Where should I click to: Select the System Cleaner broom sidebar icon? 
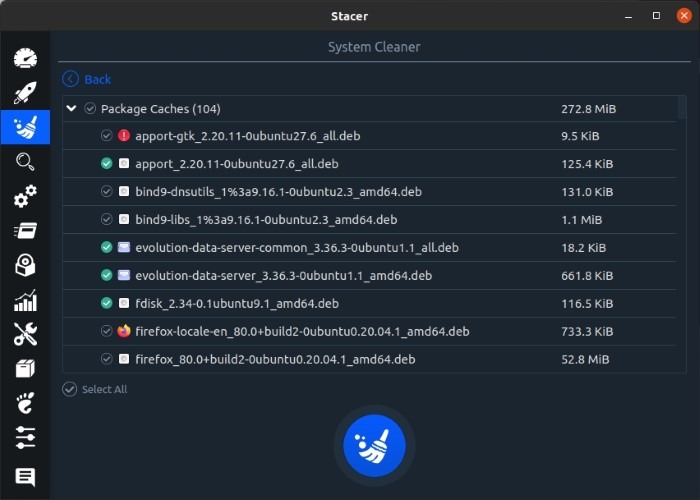coord(25,127)
